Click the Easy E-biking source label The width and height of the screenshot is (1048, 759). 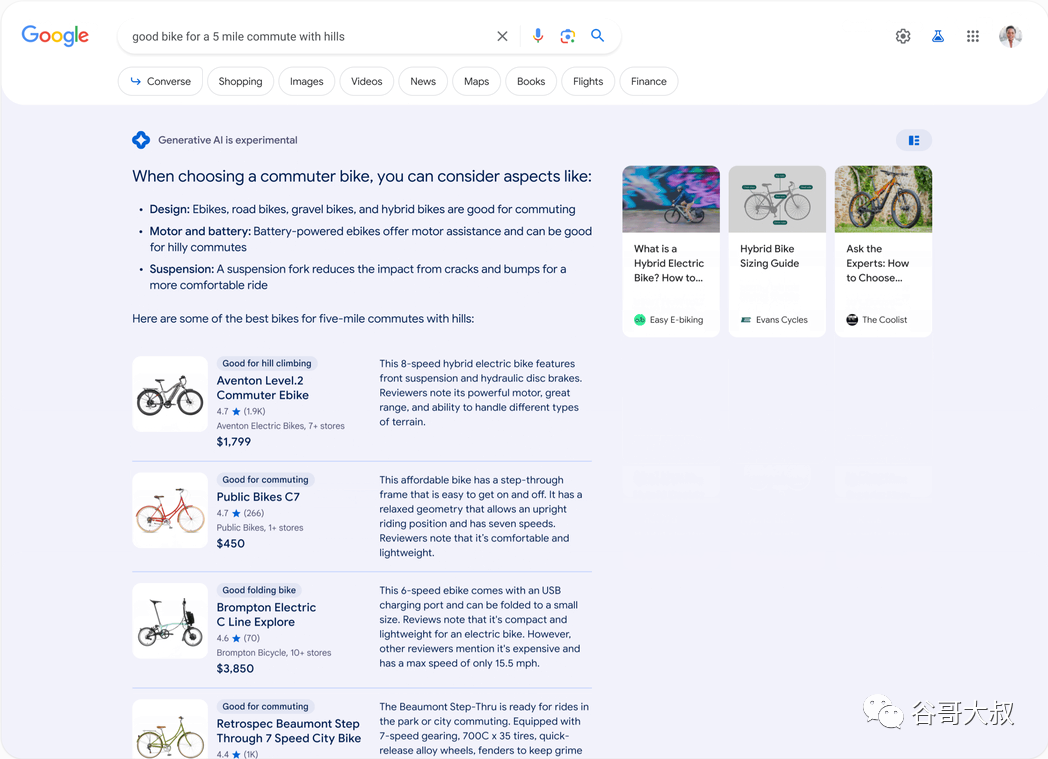pyautogui.click(x=668, y=320)
